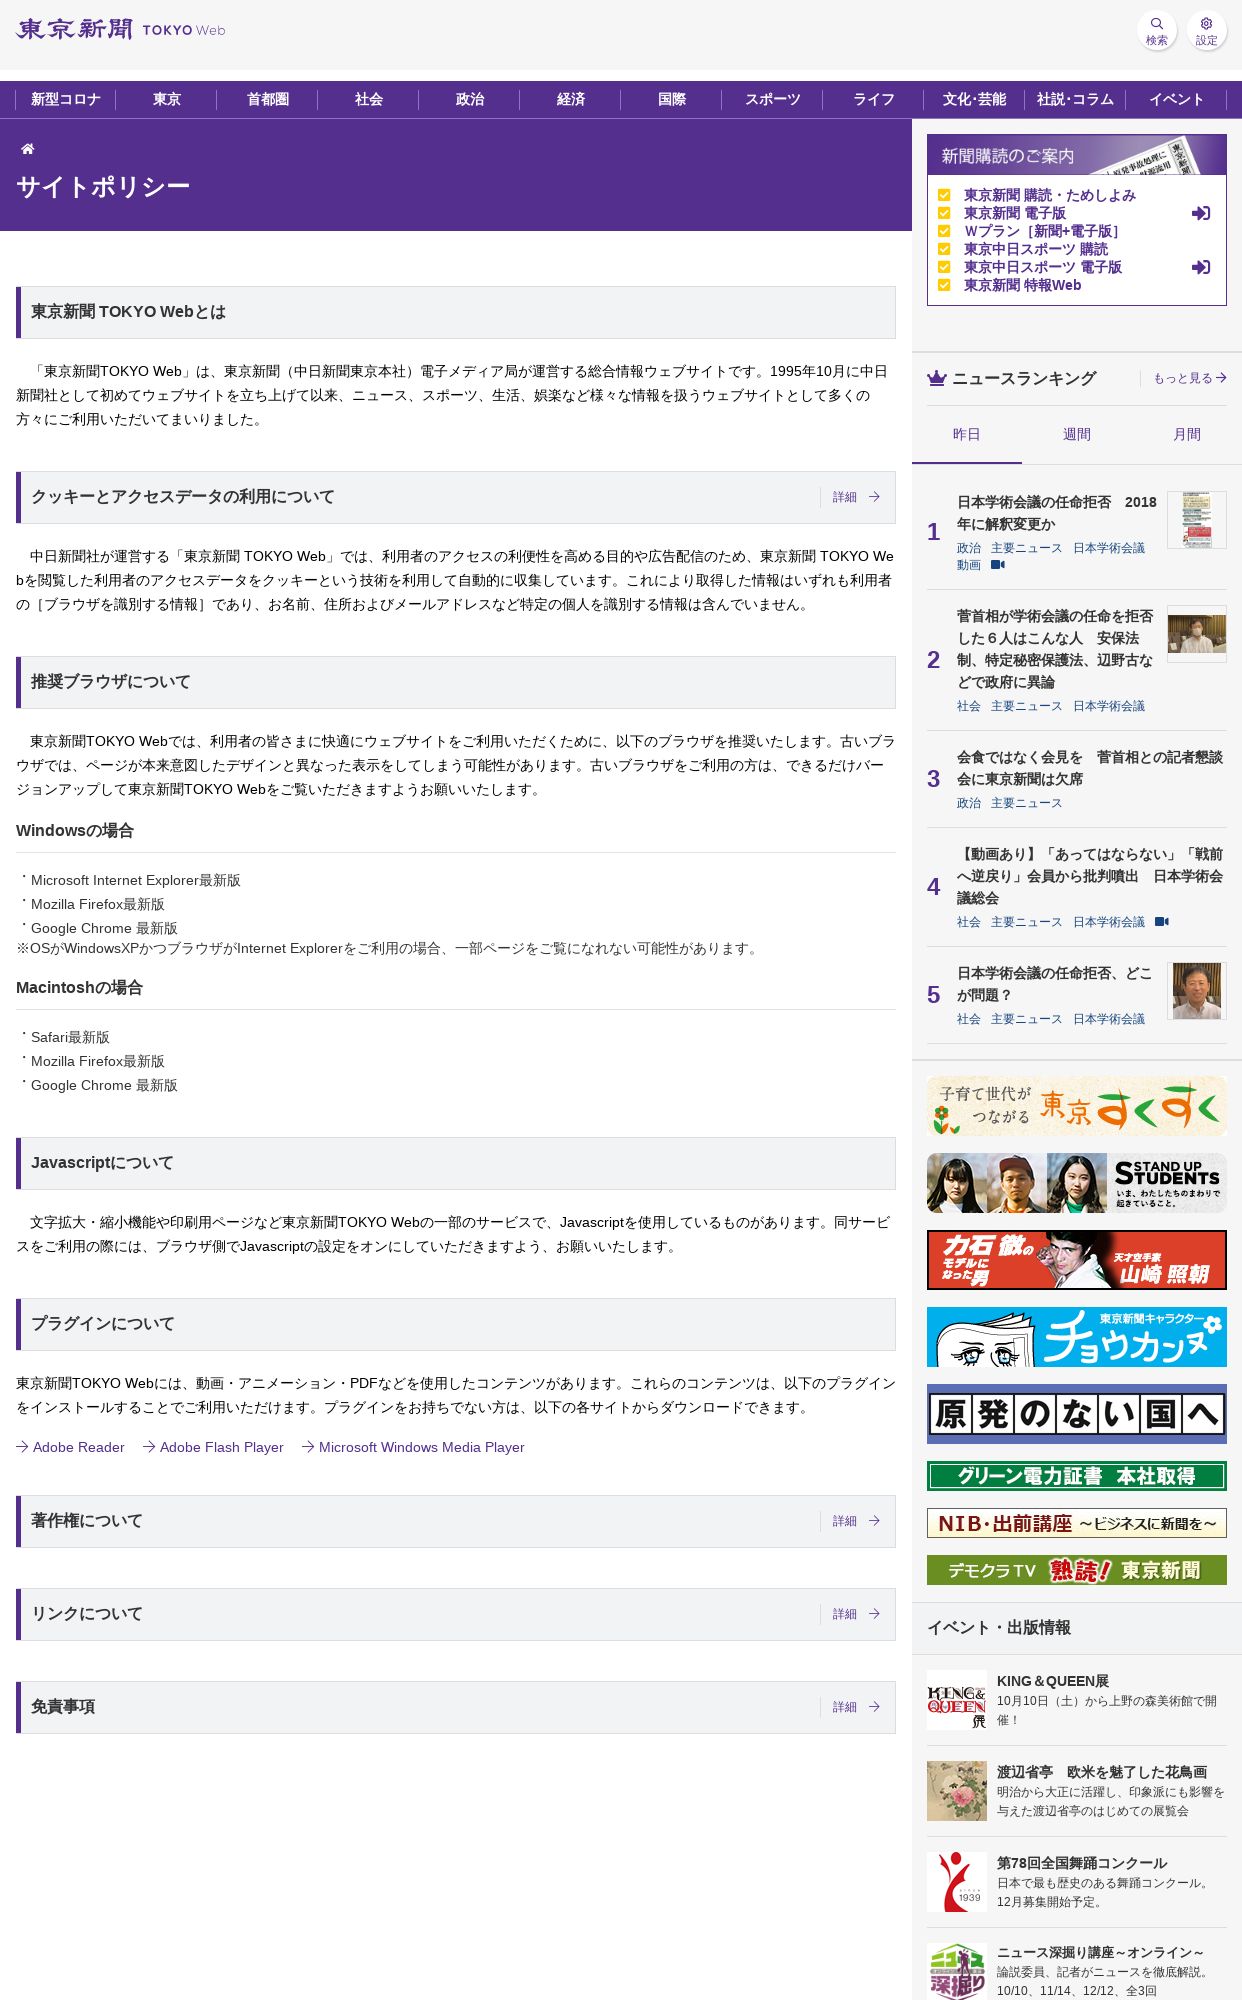Open the 東京すくすく banner
This screenshot has height=2000, width=1242.
1077,1106
